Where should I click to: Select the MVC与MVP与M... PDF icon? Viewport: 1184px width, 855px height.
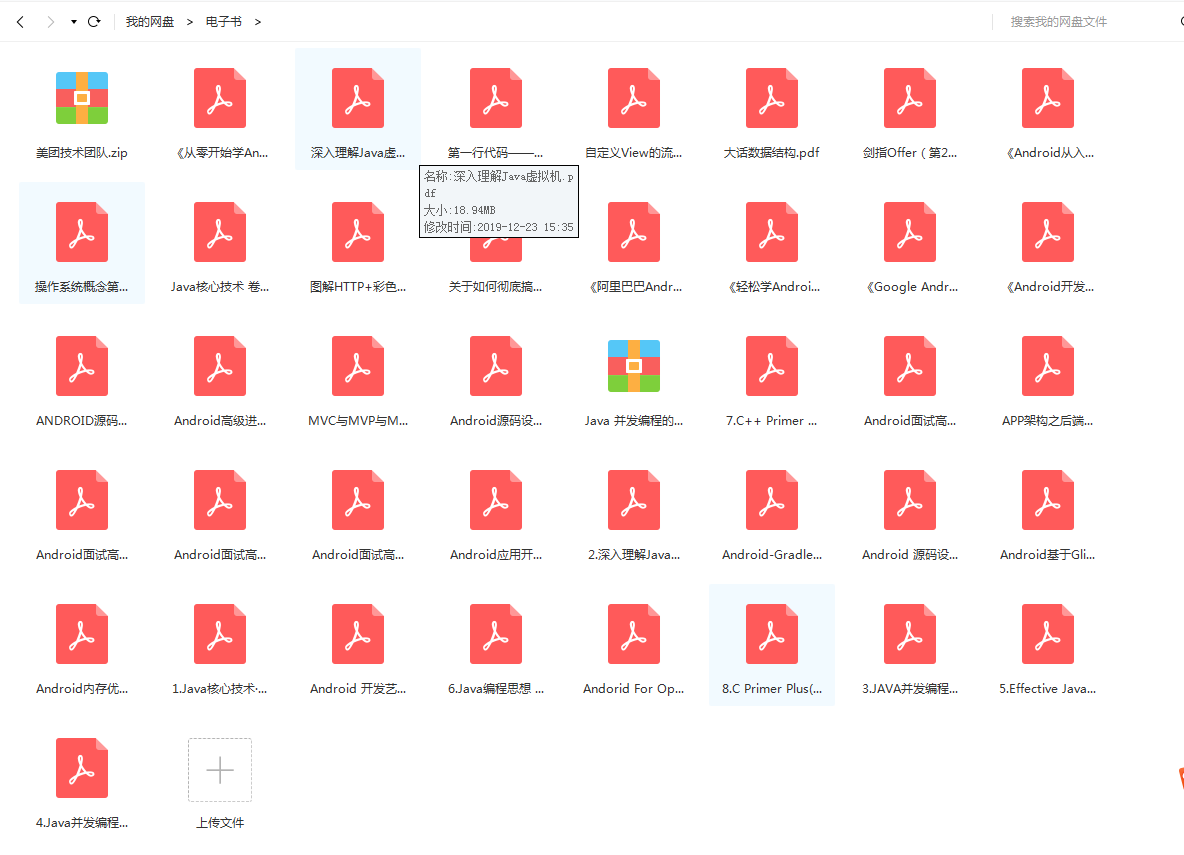click(x=358, y=366)
